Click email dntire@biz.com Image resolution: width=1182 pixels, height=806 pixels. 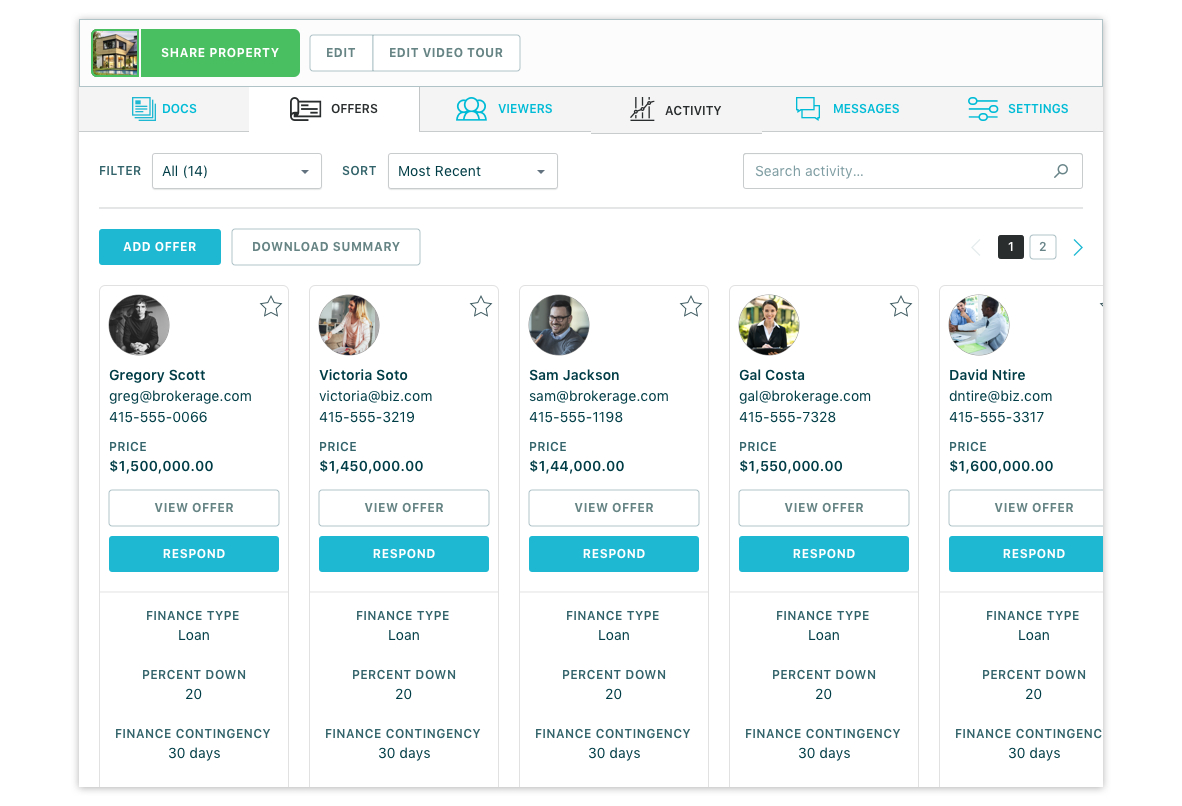(x=1000, y=397)
